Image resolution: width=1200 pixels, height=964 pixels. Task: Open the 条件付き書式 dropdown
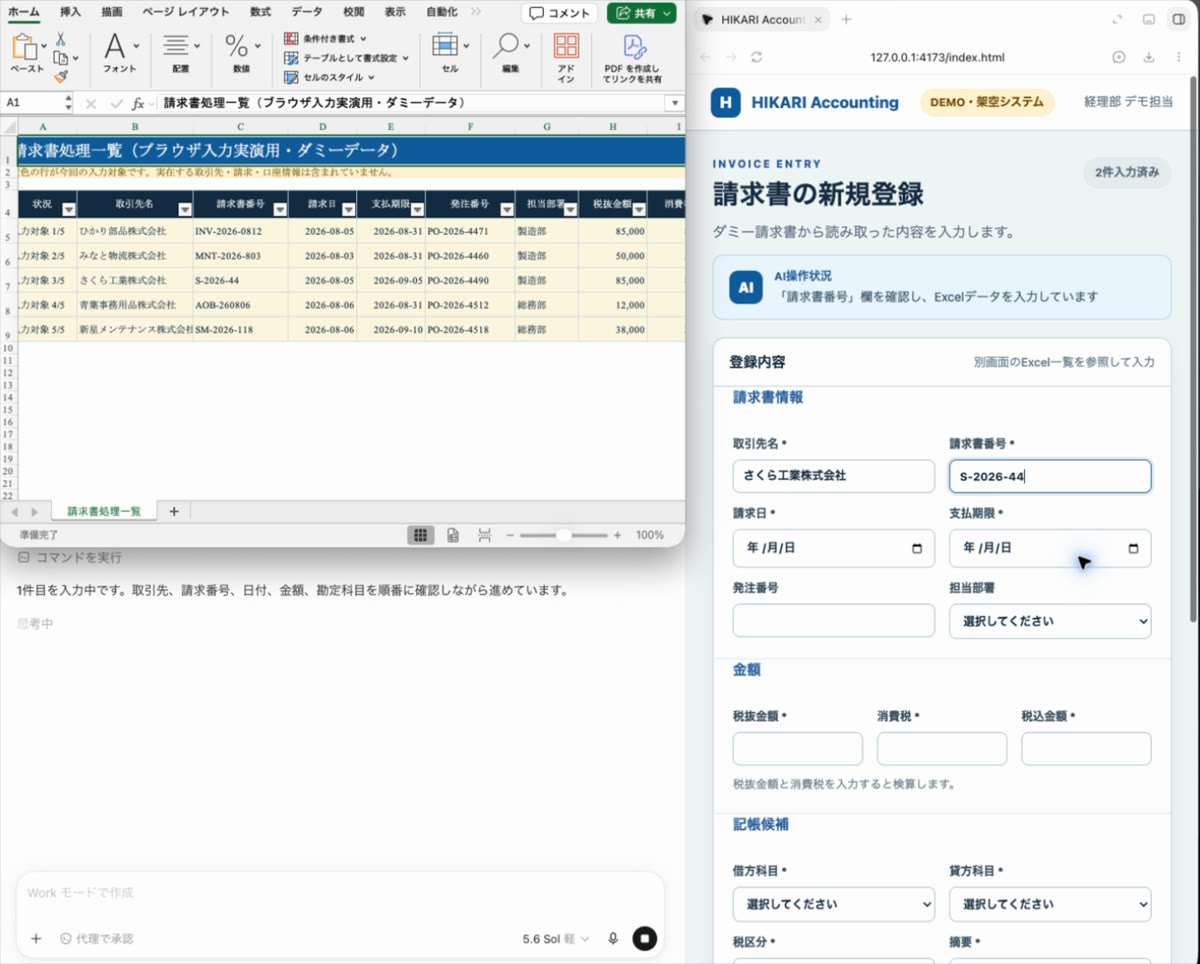[x=325, y=38]
